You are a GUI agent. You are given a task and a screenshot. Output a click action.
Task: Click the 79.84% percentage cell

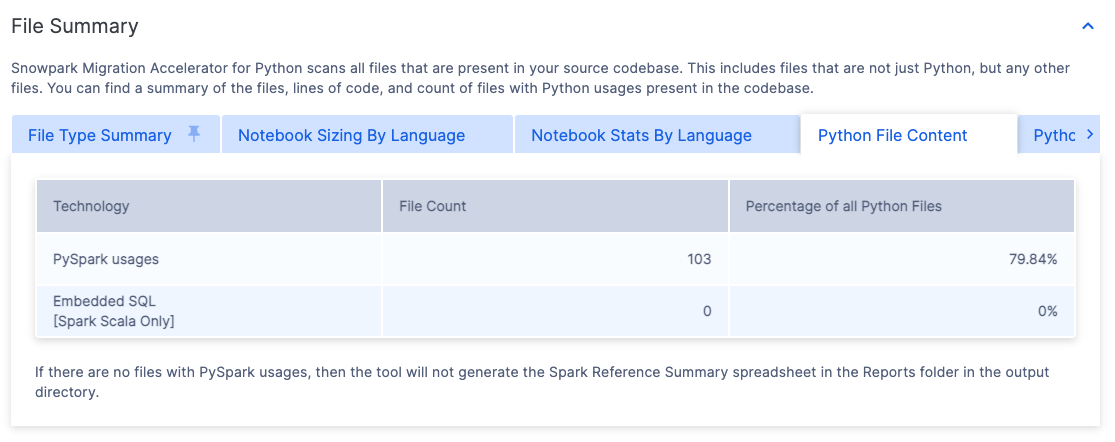(1033, 259)
